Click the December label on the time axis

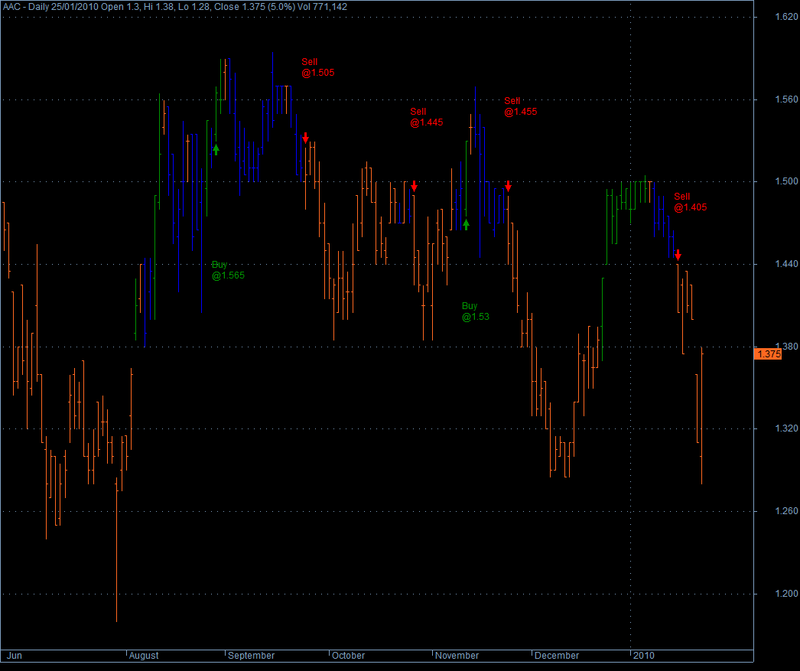(557, 655)
